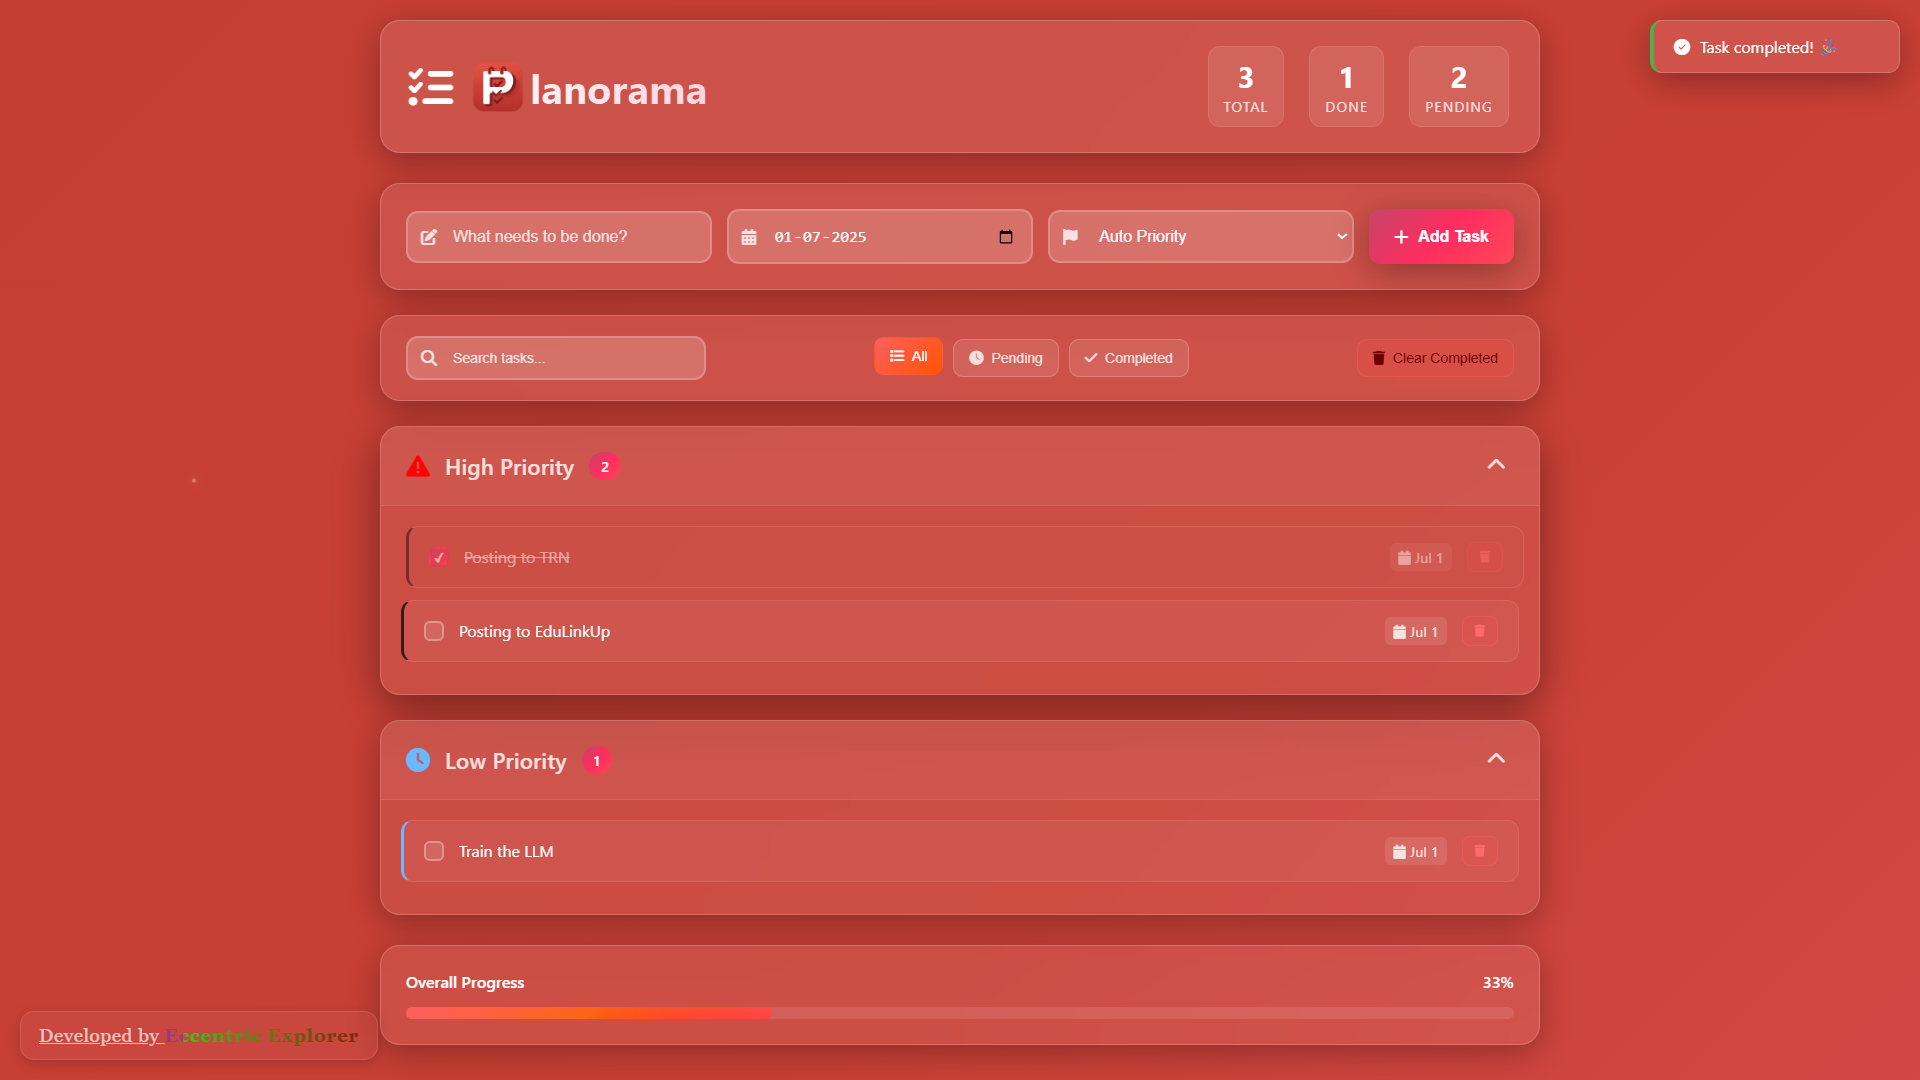Uncheck the Posting to TRN checkbox
Screen dimensions: 1920x1080
point(439,557)
